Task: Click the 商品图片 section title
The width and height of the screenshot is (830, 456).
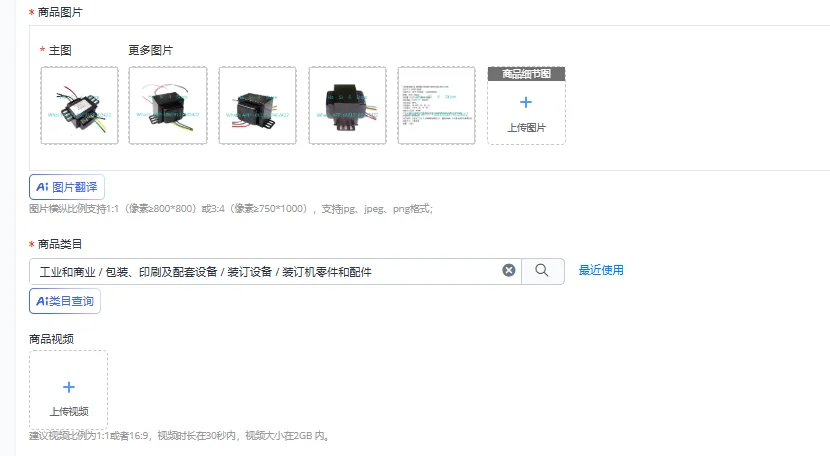Action: (60, 12)
